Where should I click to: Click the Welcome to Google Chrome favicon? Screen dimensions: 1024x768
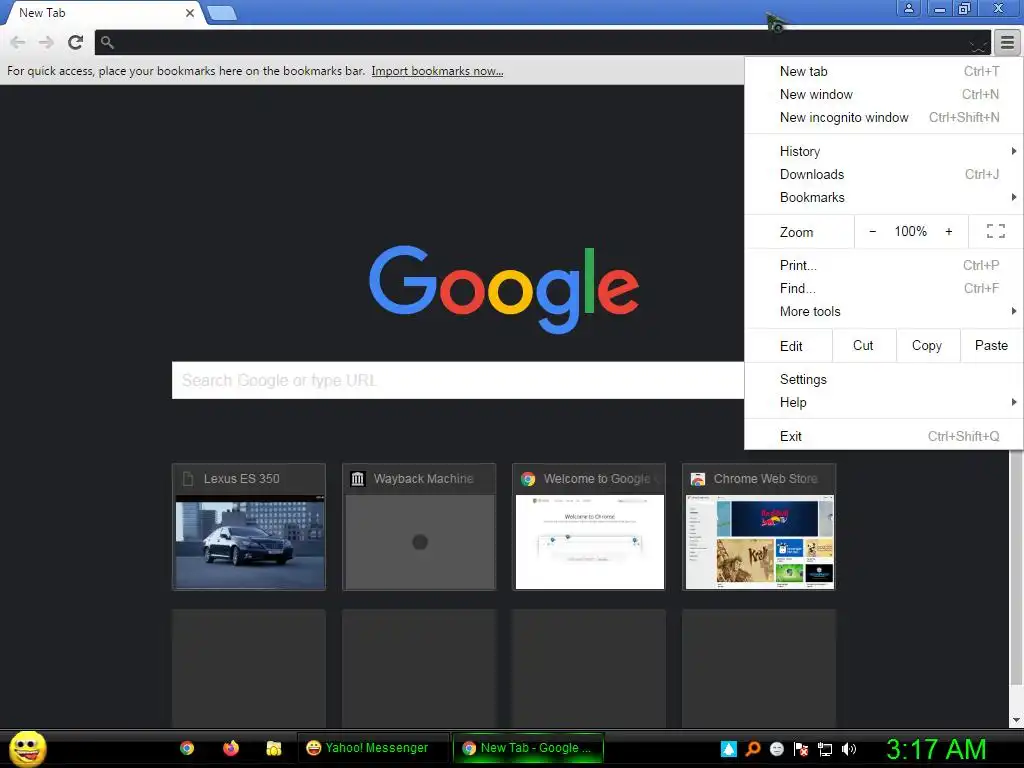528,479
